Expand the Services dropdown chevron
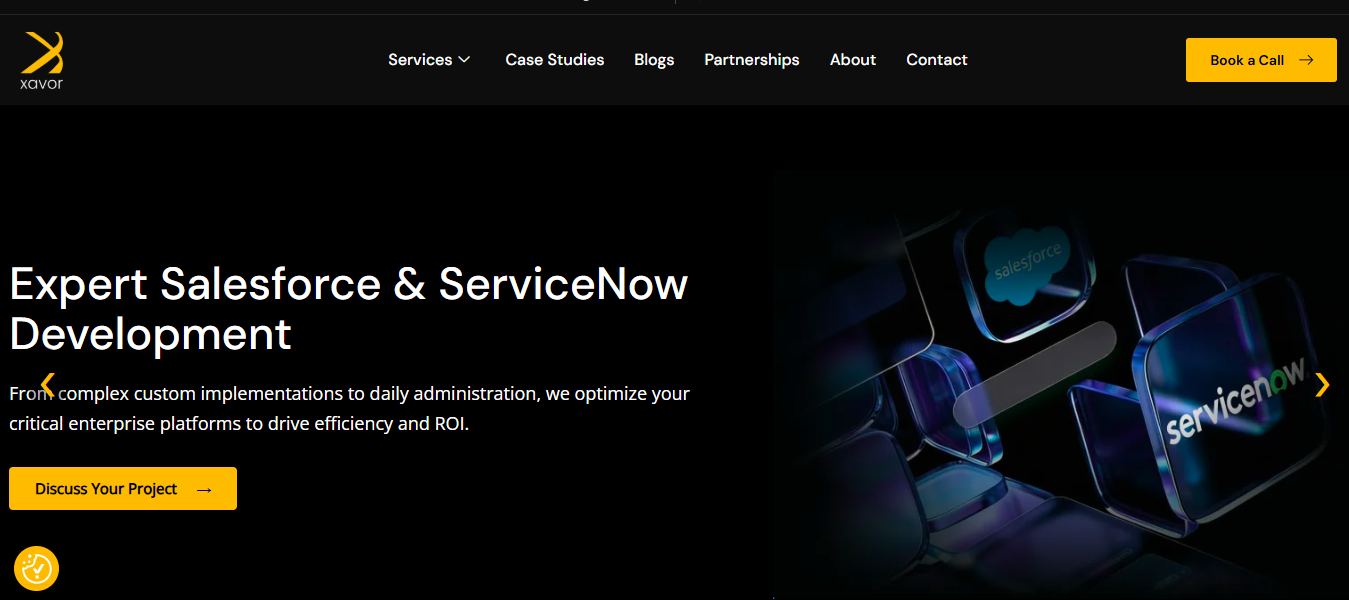 coord(464,60)
